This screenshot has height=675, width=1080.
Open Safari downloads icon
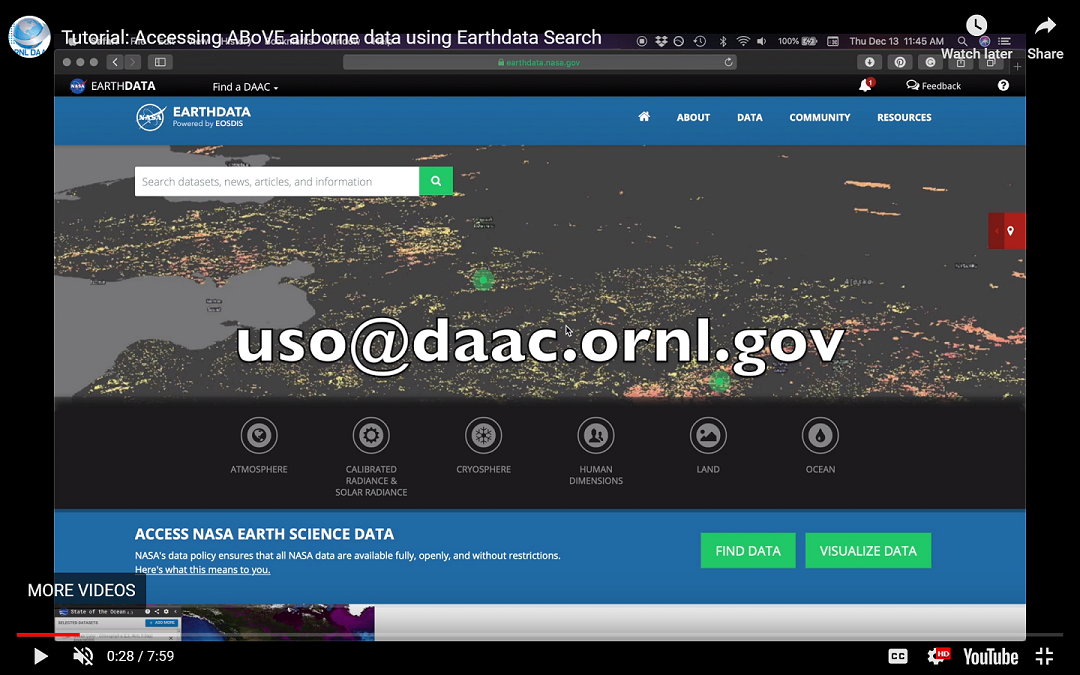[869, 62]
